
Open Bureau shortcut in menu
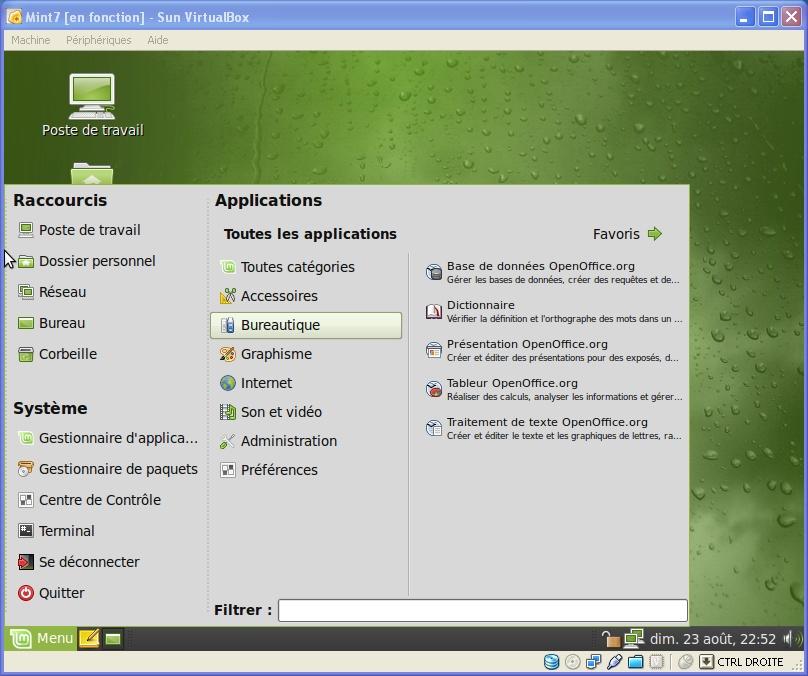point(52,323)
